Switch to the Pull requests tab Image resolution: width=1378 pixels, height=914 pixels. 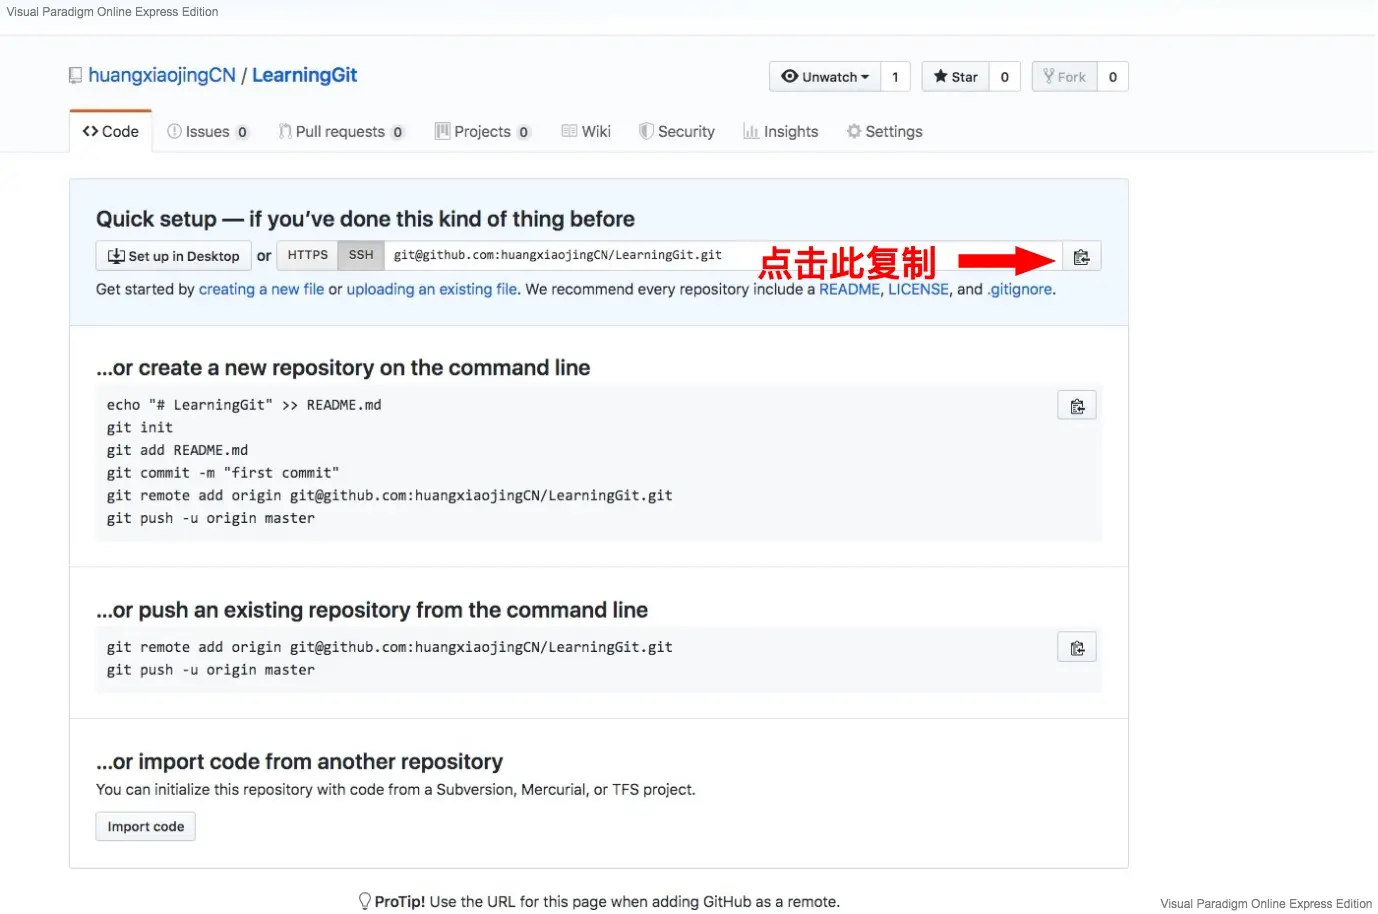click(x=342, y=132)
